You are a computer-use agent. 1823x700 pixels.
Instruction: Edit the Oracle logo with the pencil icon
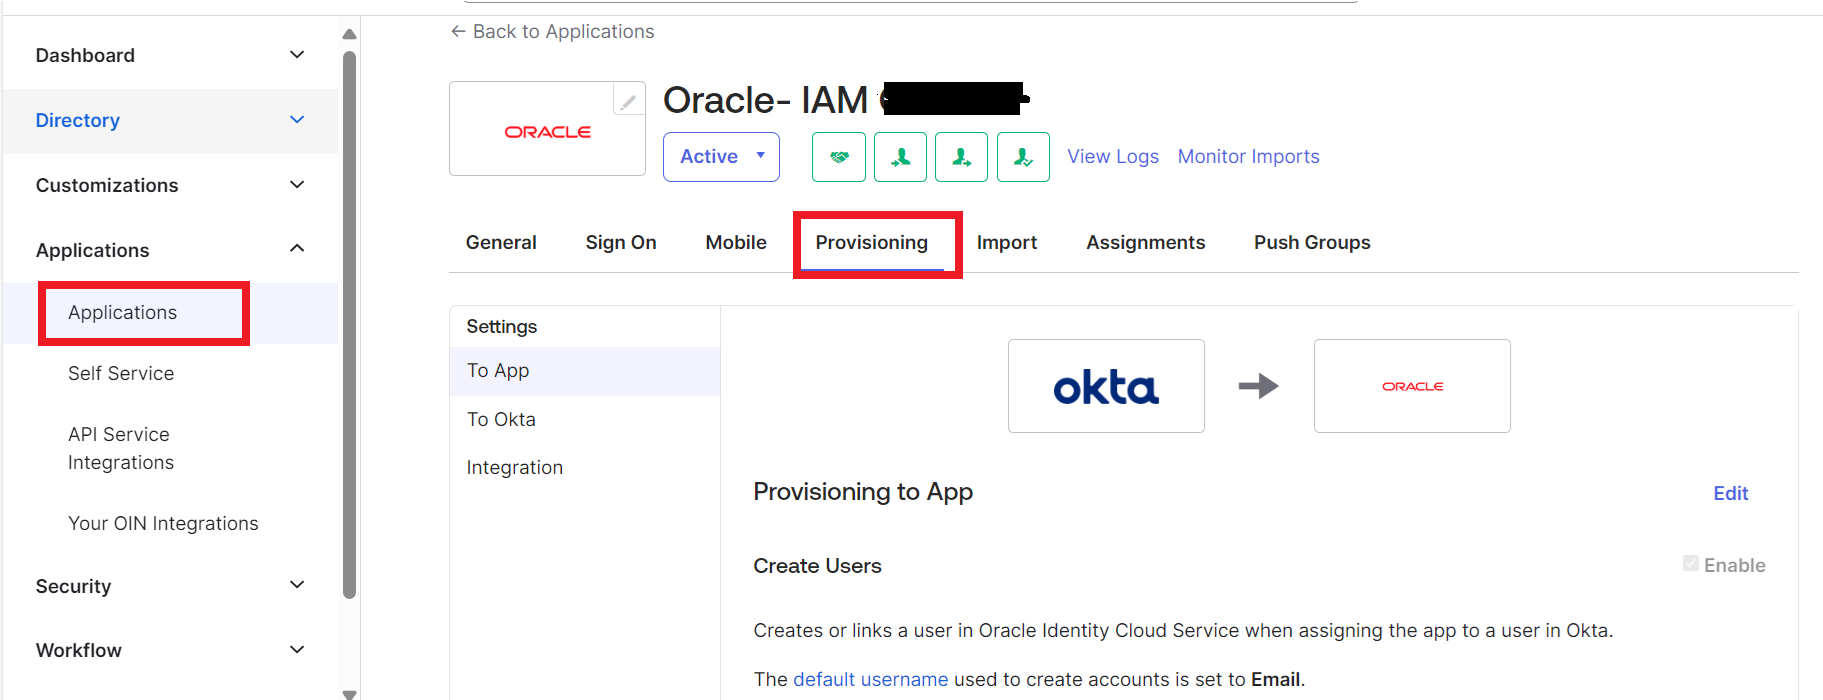628,101
